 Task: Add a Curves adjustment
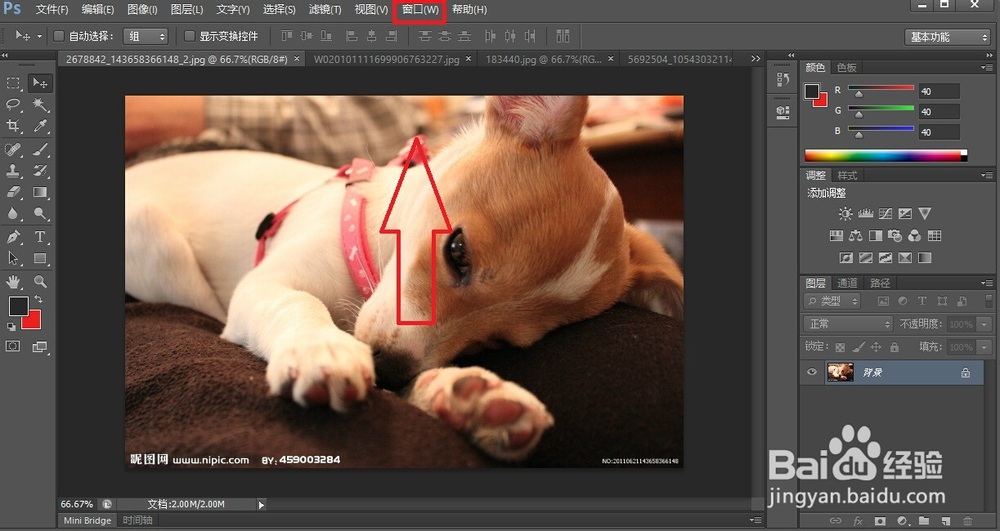click(x=885, y=214)
